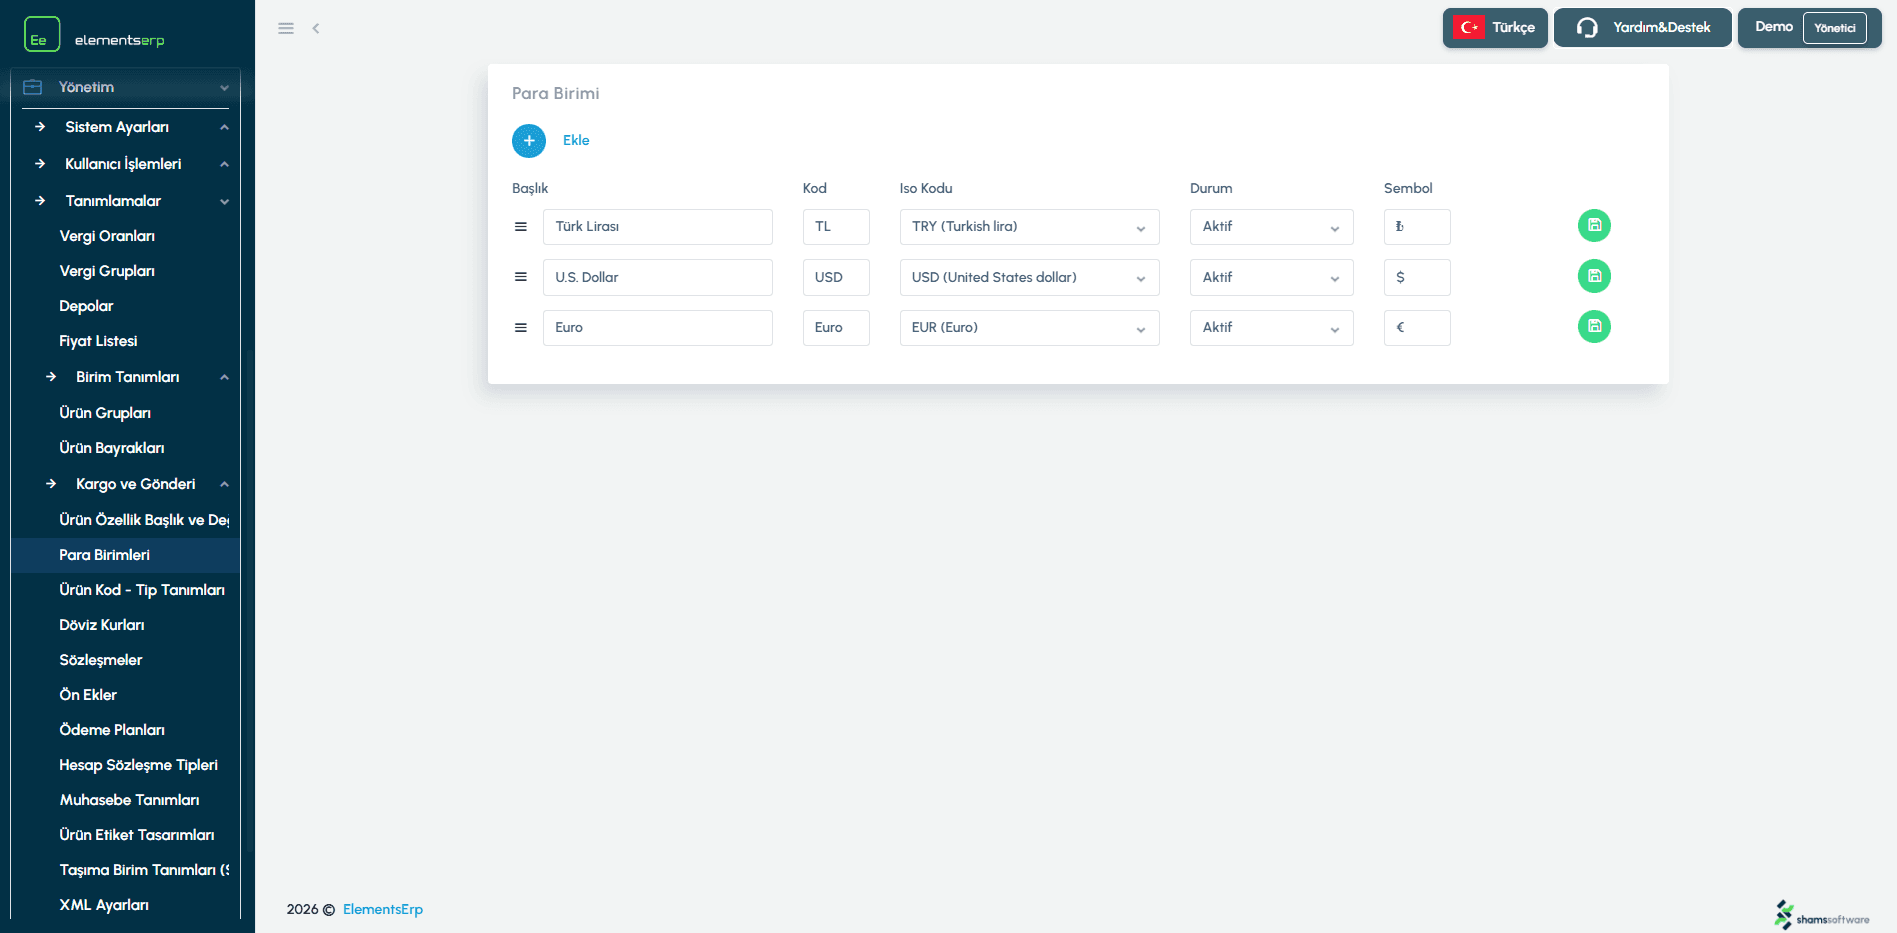1897x933 pixels.
Task: Save the Euro currency row
Action: 1594,326
